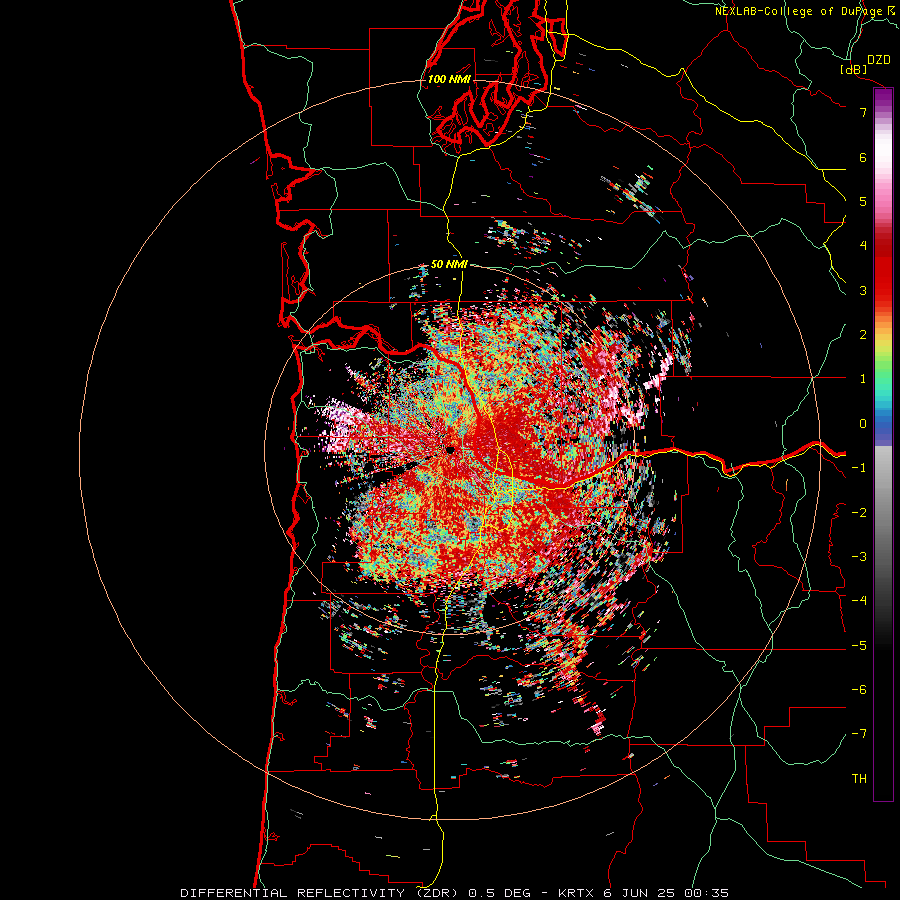Click the -1 dB value on colorbar

point(859,468)
